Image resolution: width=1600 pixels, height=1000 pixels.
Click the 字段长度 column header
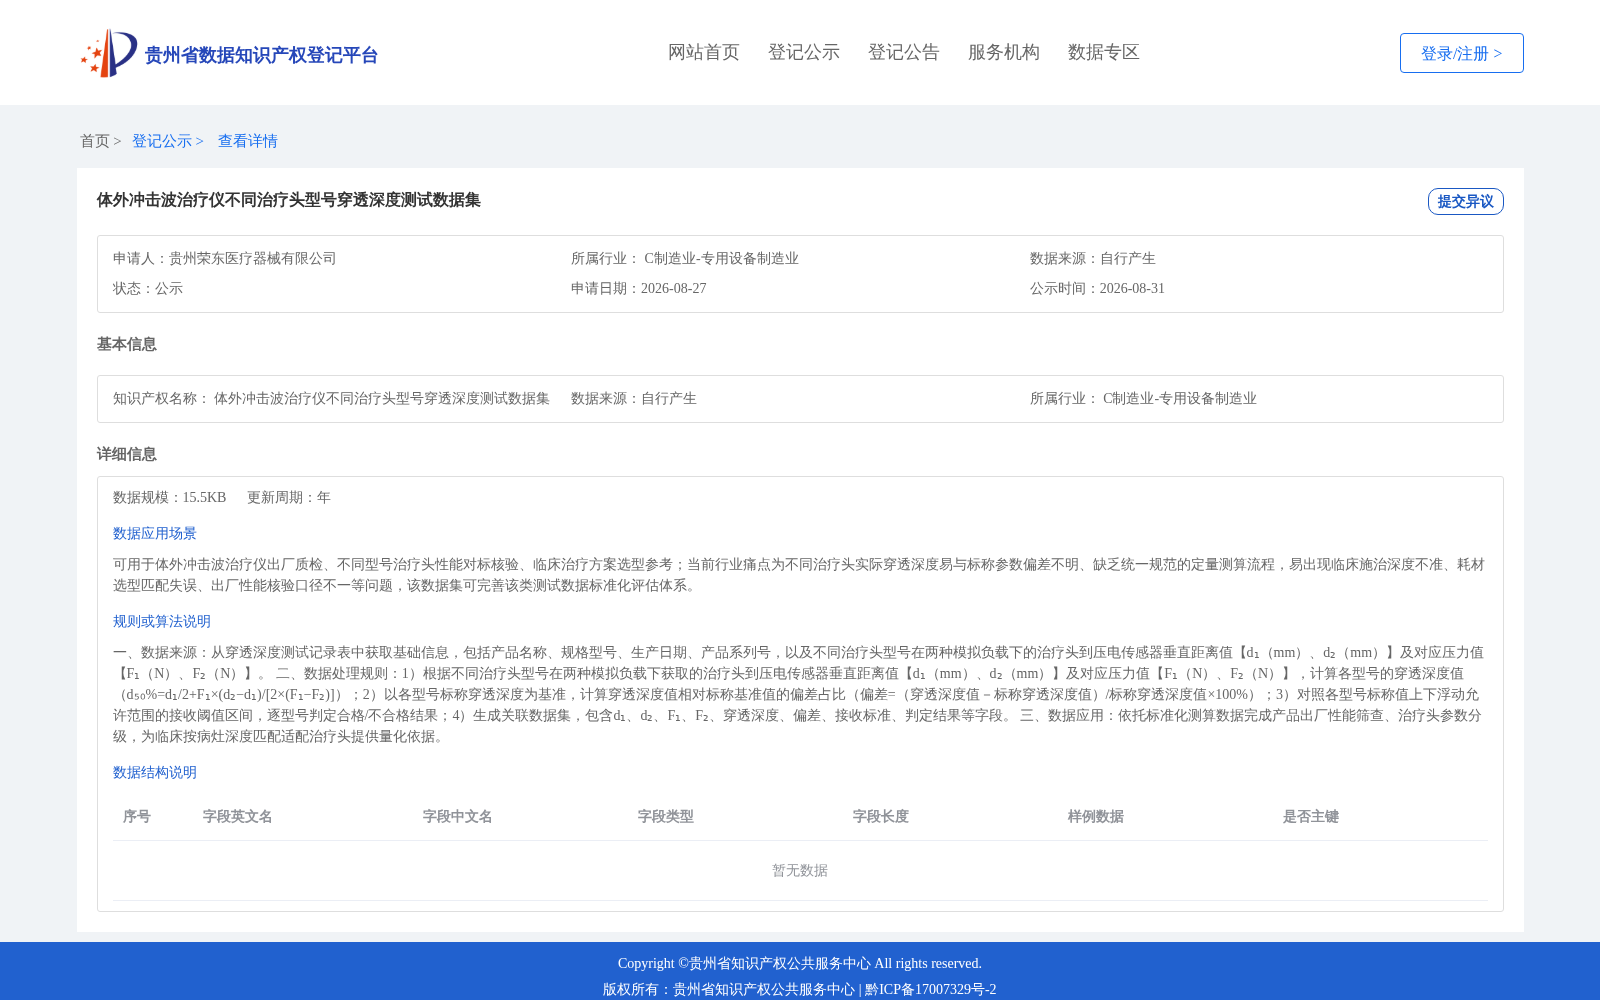(x=881, y=816)
